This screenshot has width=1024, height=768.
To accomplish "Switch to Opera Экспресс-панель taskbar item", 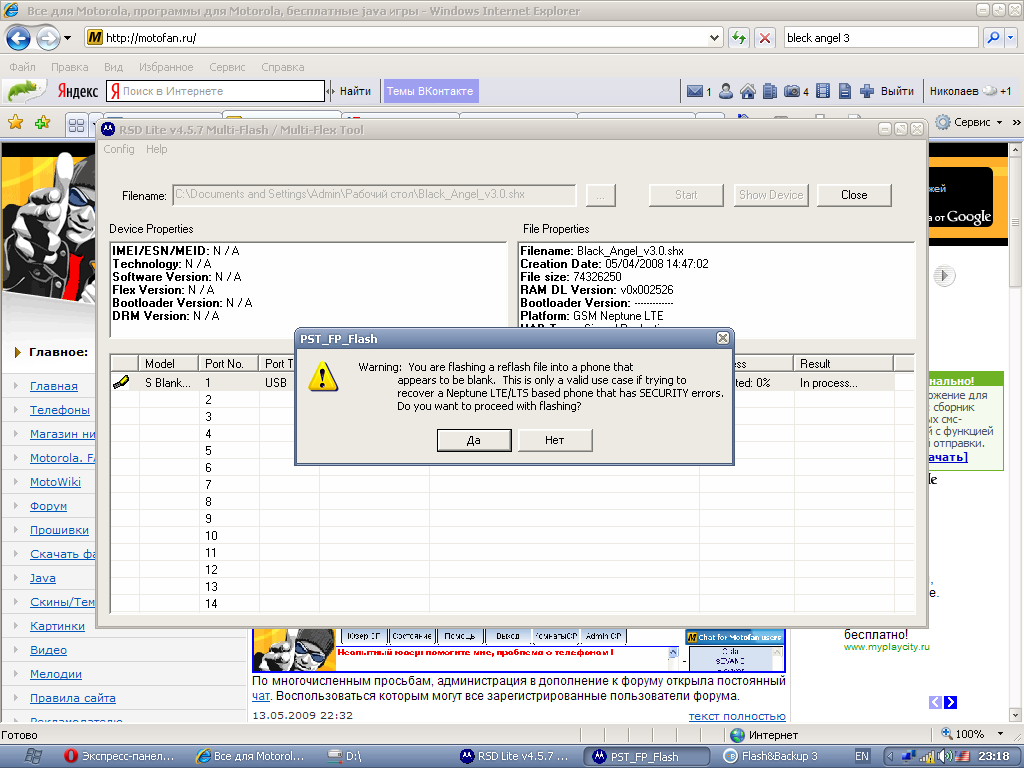I will click(x=121, y=756).
